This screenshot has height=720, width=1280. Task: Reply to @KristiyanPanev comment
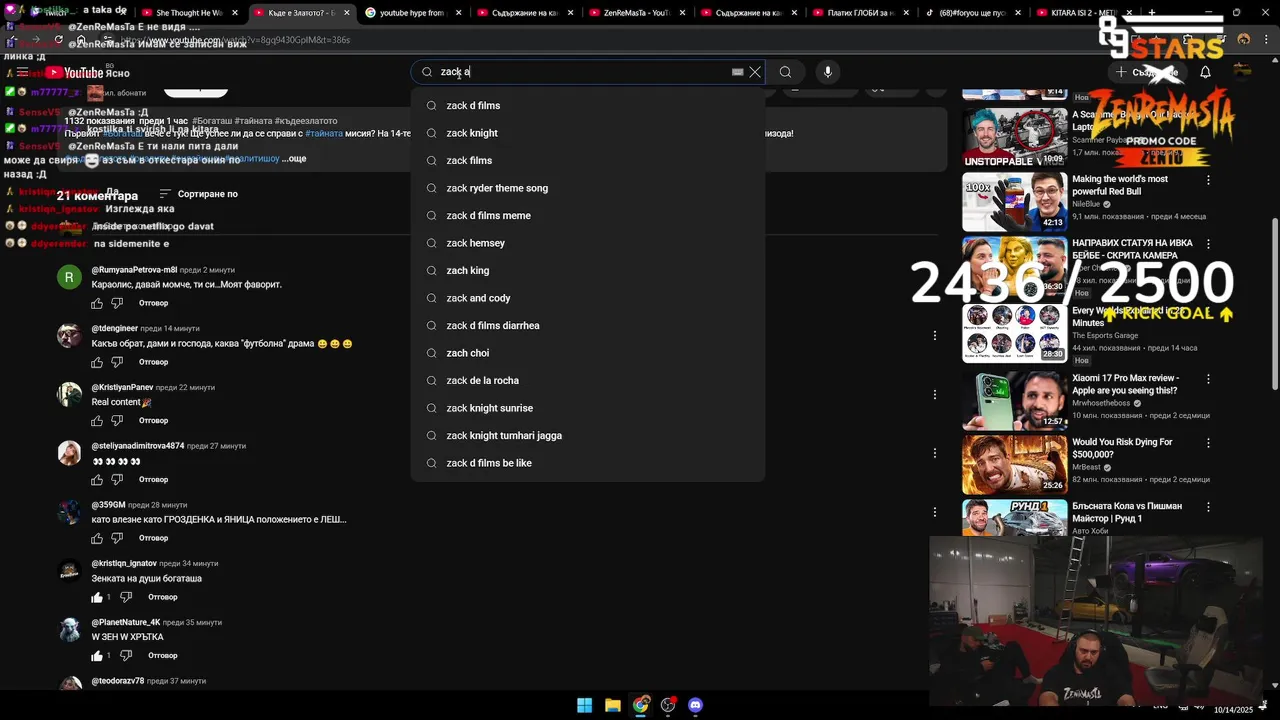coord(153,420)
